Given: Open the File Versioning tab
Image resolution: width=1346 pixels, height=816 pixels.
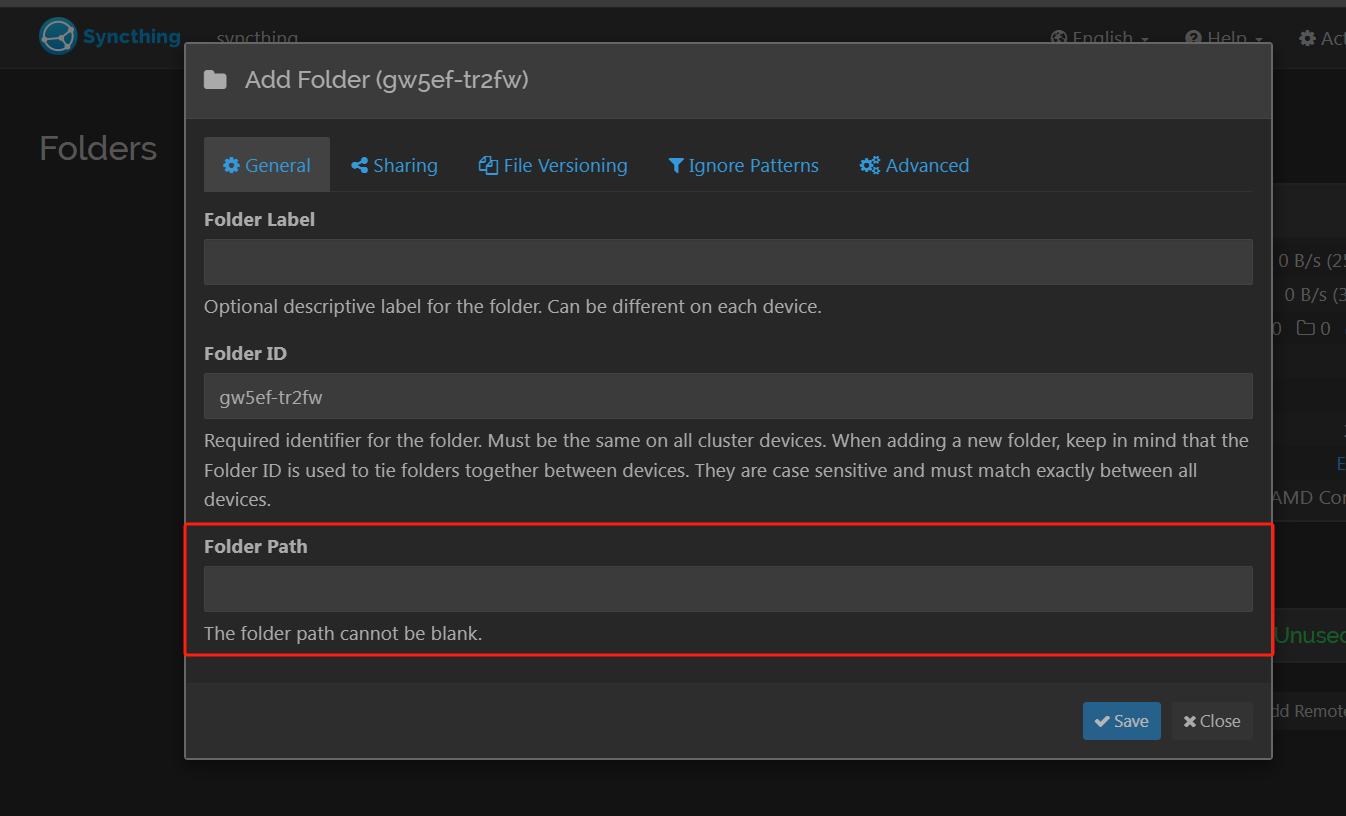Looking at the screenshot, I should [553, 165].
